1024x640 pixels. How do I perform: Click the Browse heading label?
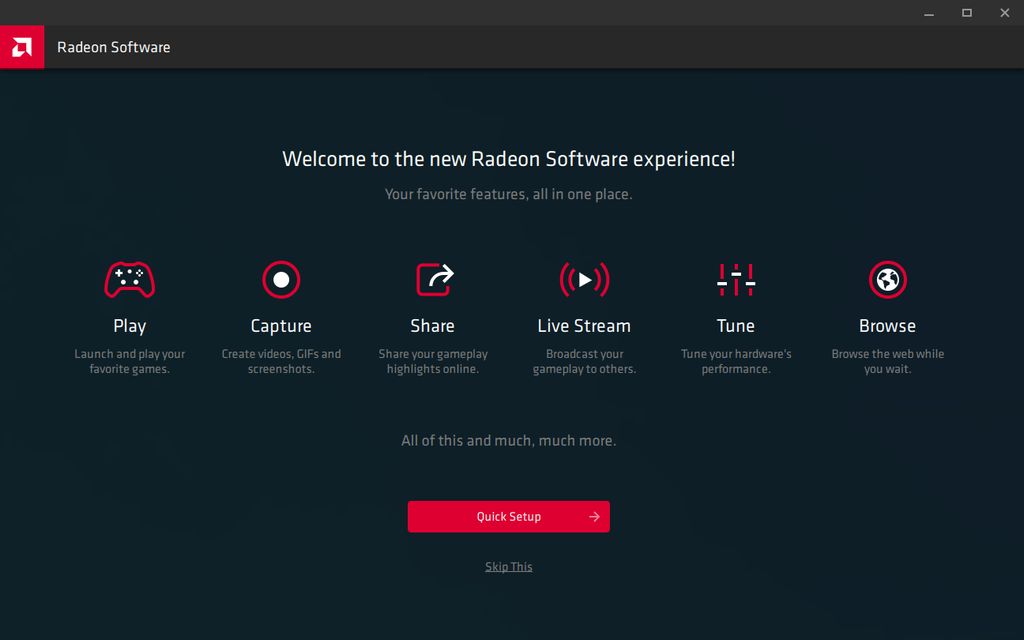888,326
